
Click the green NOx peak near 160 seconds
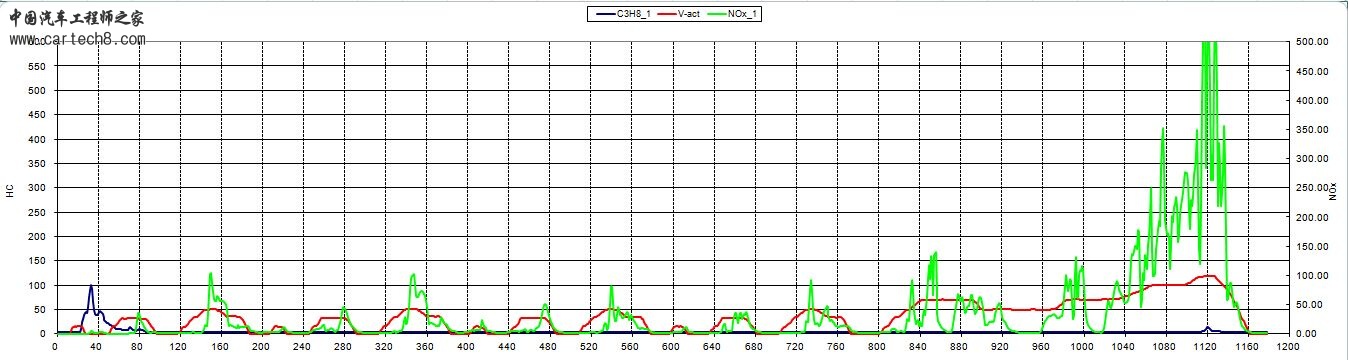[x=211, y=275]
